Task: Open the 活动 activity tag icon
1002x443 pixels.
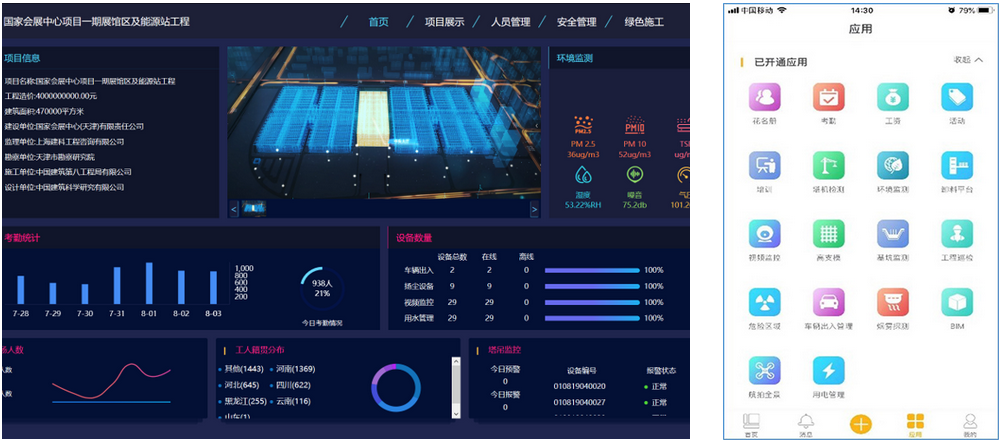Action: click(957, 97)
